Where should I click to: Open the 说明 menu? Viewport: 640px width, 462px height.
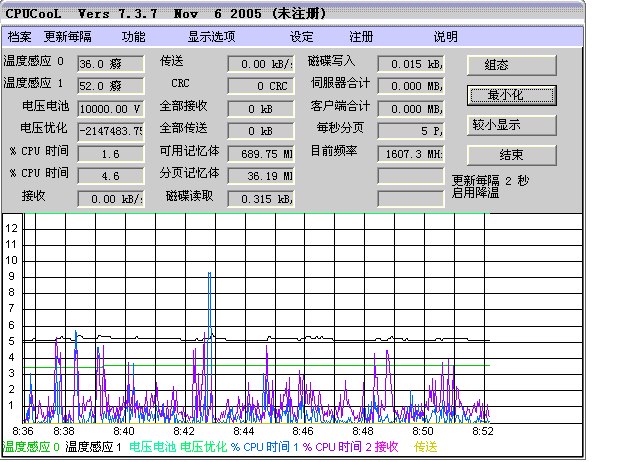[x=445, y=37]
